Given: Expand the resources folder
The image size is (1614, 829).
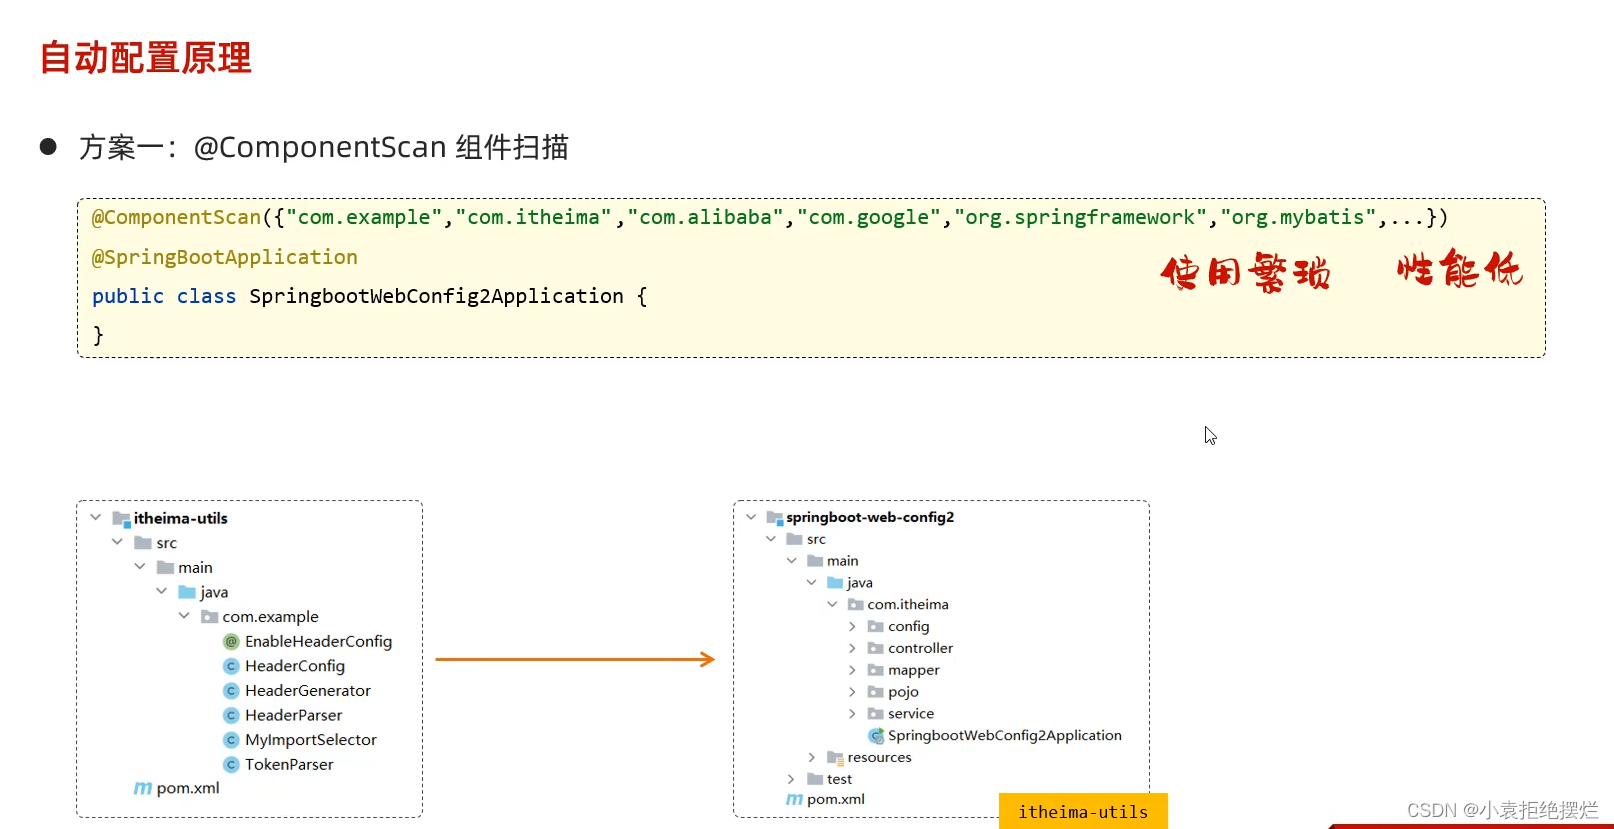Looking at the screenshot, I should click(811, 758).
